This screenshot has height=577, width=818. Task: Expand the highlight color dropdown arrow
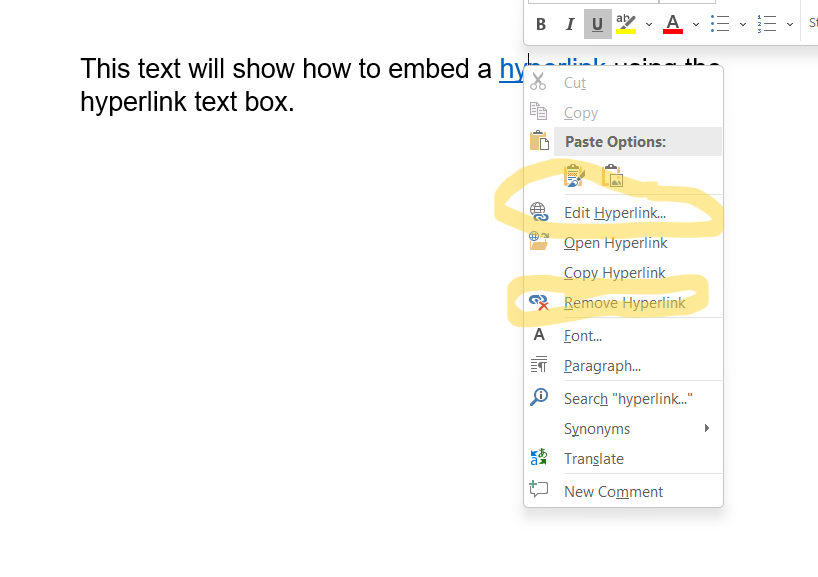point(648,24)
